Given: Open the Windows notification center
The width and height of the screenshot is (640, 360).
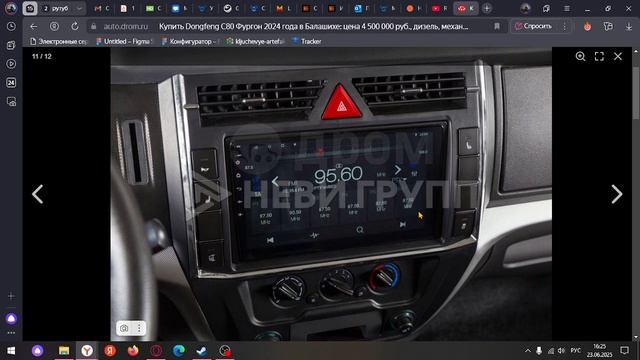Looking at the screenshot, I should click(624, 351).
